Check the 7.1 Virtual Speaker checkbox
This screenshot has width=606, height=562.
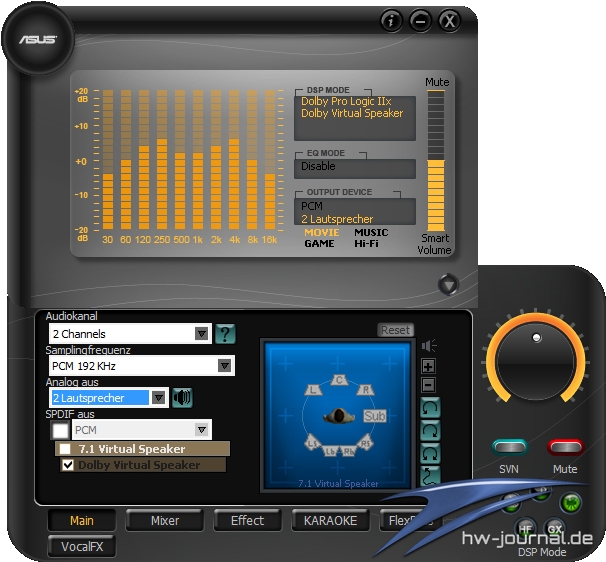[x=65, y=449]
